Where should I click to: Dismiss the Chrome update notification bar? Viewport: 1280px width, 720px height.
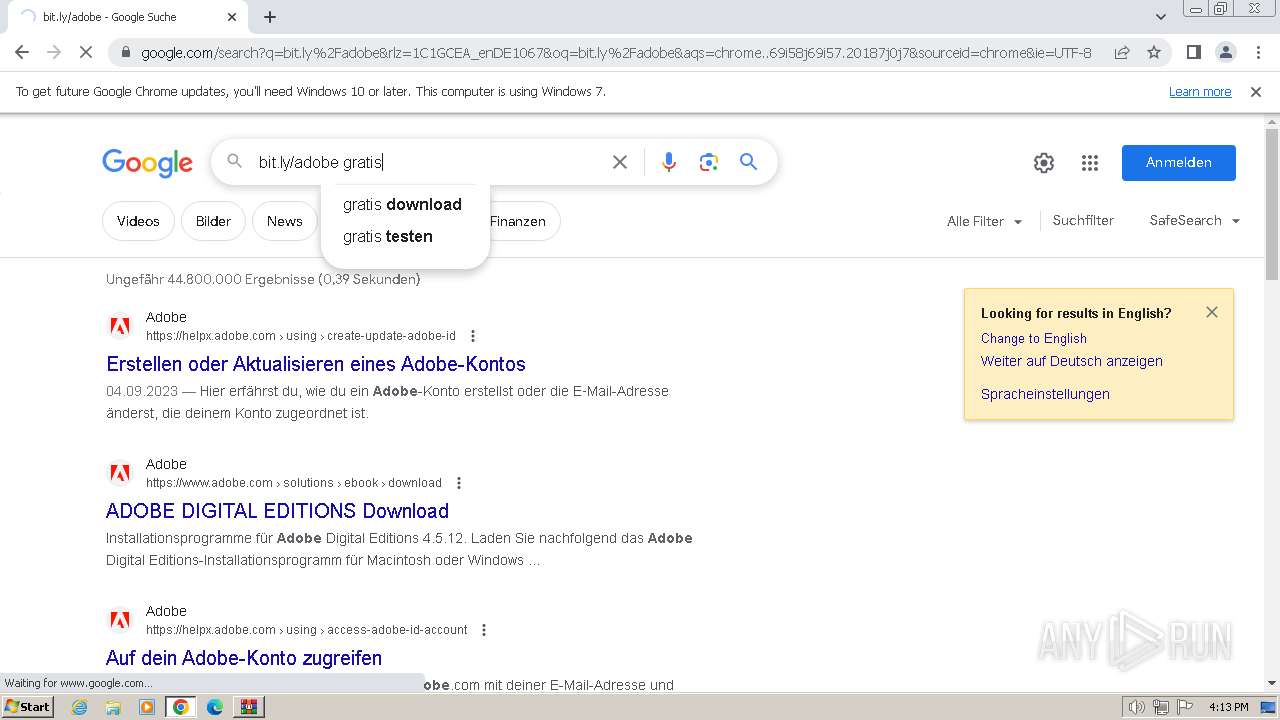1256,92
